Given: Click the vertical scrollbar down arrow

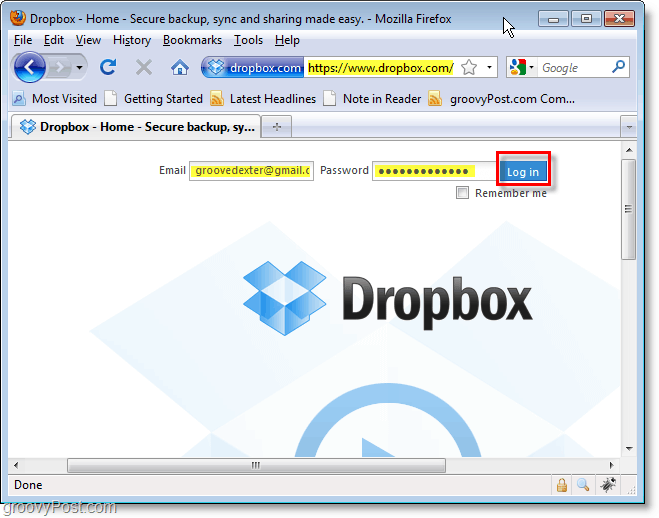Looking at the screenshot, I should pyautogui.click(x=629, y=449).
